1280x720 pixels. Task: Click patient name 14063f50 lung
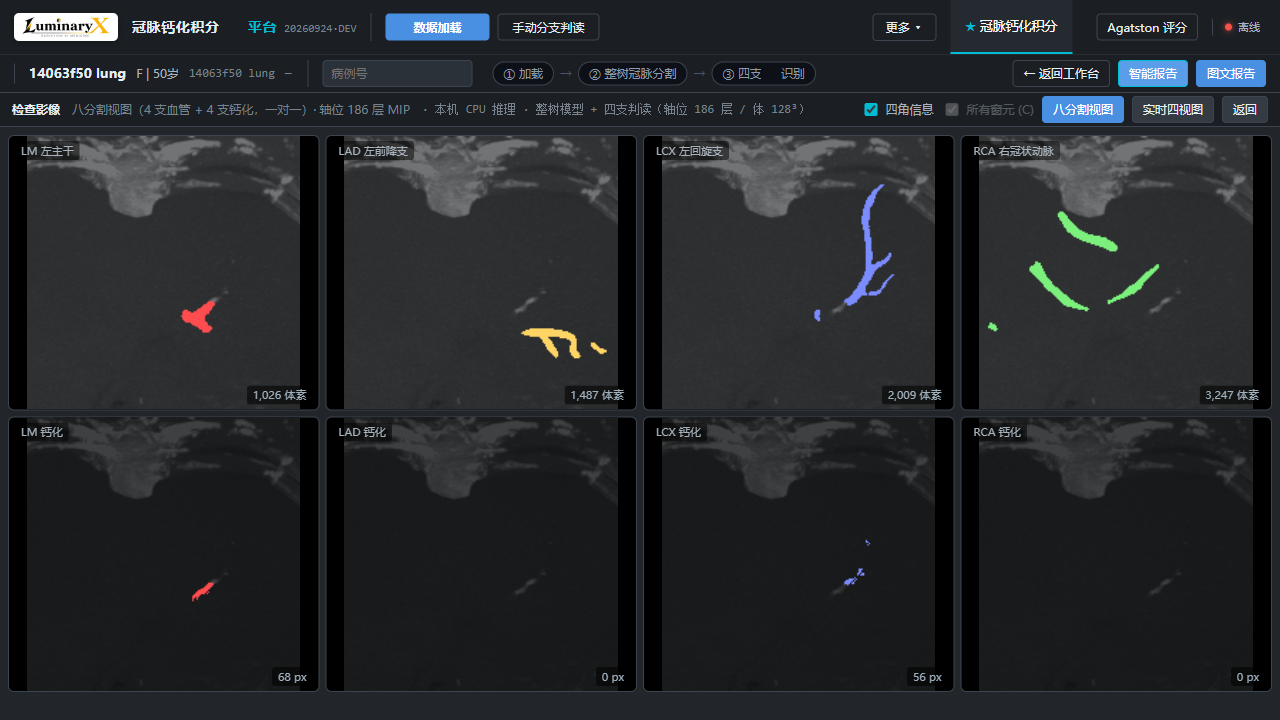pyautogui.click(x=77, y=73)
